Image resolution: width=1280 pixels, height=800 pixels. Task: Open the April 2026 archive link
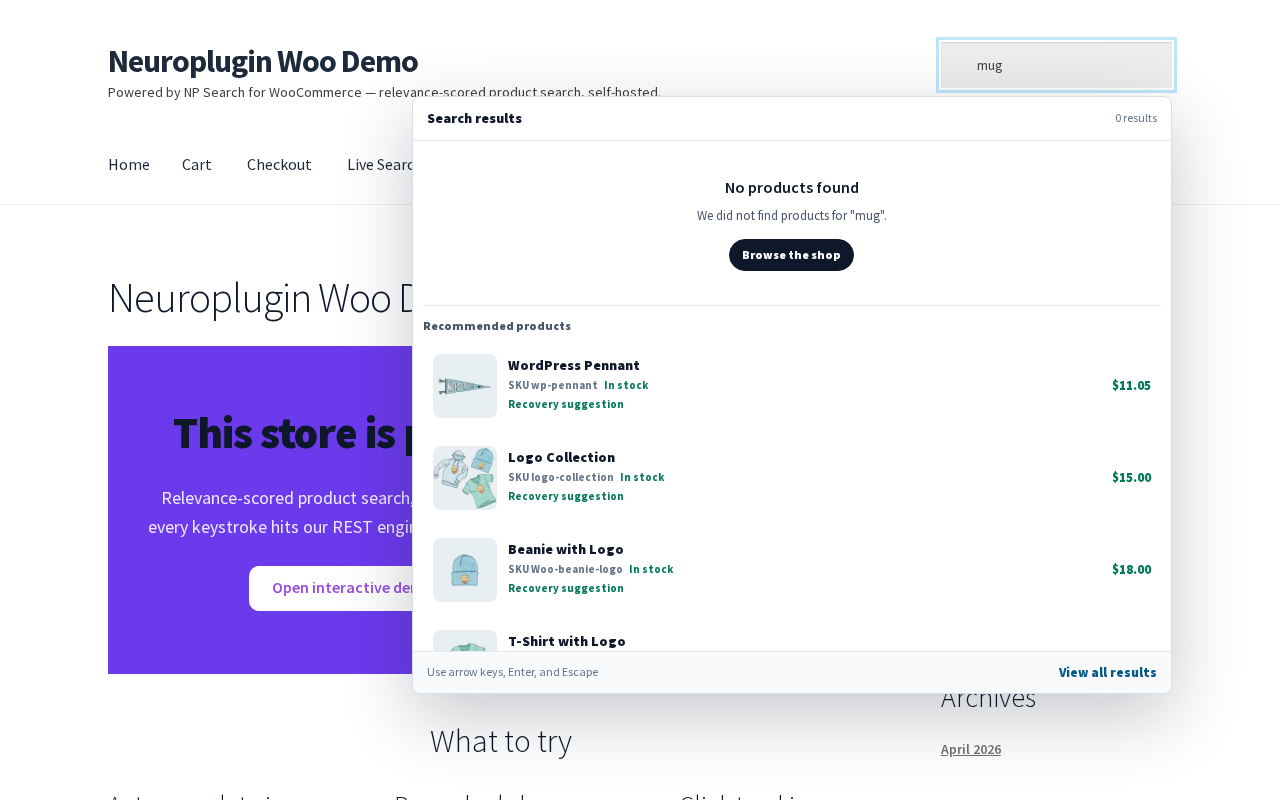pos(971,749)
